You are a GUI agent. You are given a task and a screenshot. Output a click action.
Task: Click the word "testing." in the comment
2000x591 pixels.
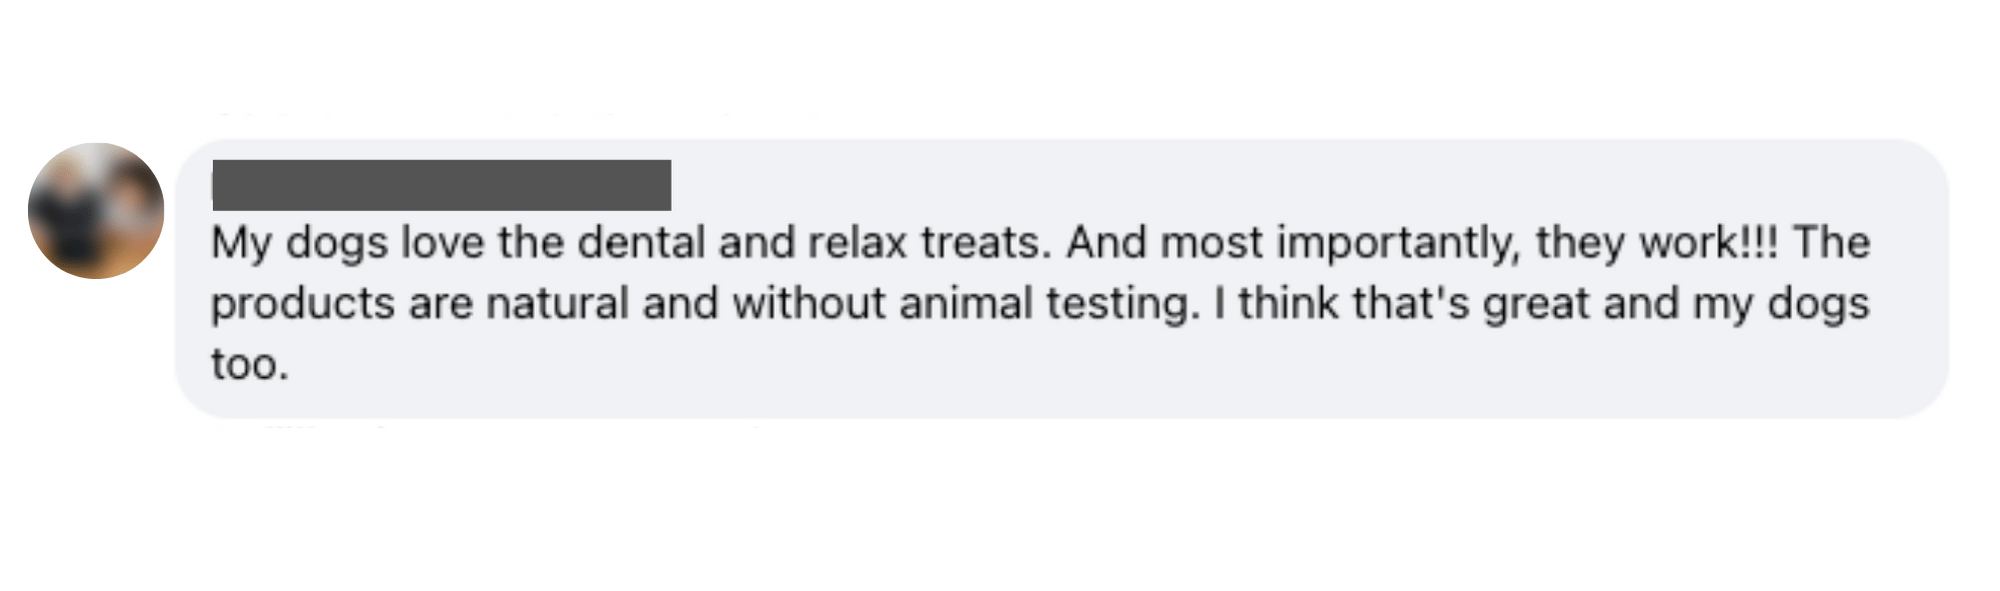(x=1123, y=305)
